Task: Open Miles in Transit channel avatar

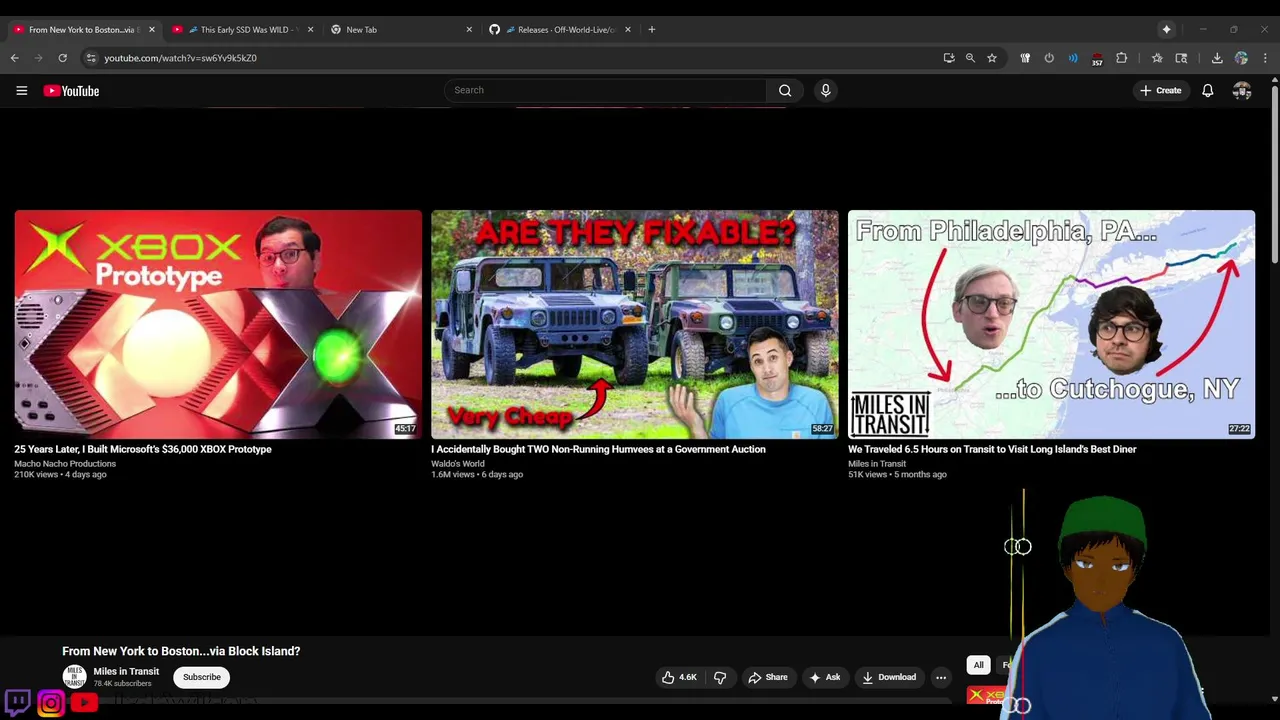Action: pyautogui.click(x=74, y=677)
